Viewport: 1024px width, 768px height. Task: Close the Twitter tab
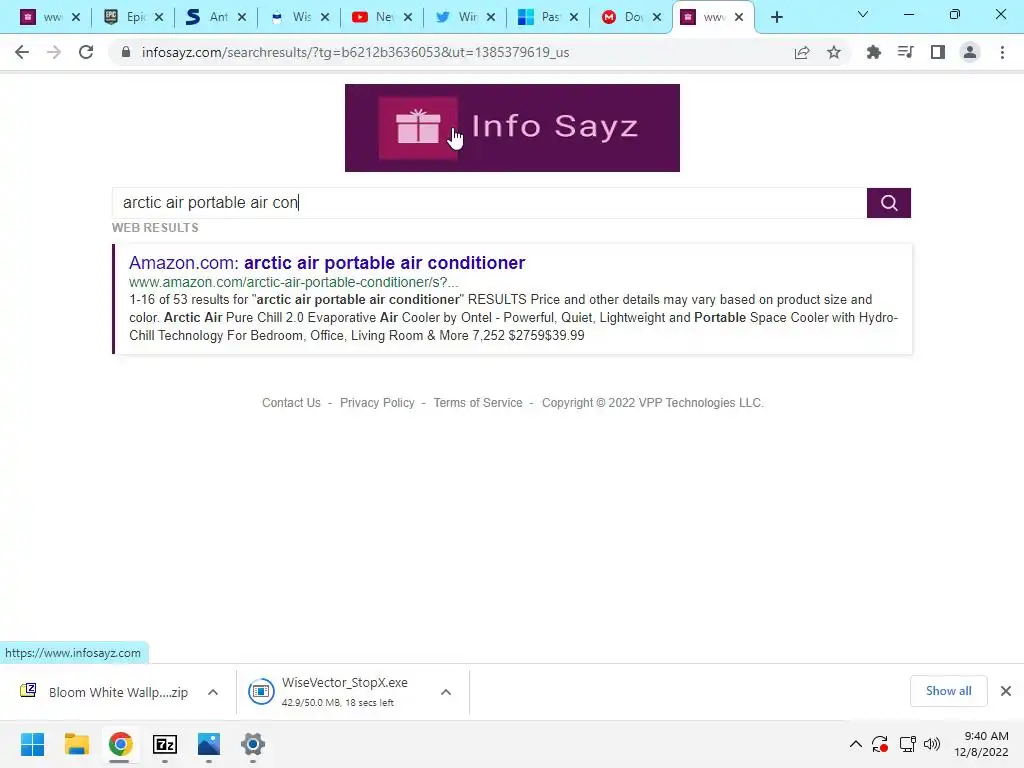click(x=491, y=17)
